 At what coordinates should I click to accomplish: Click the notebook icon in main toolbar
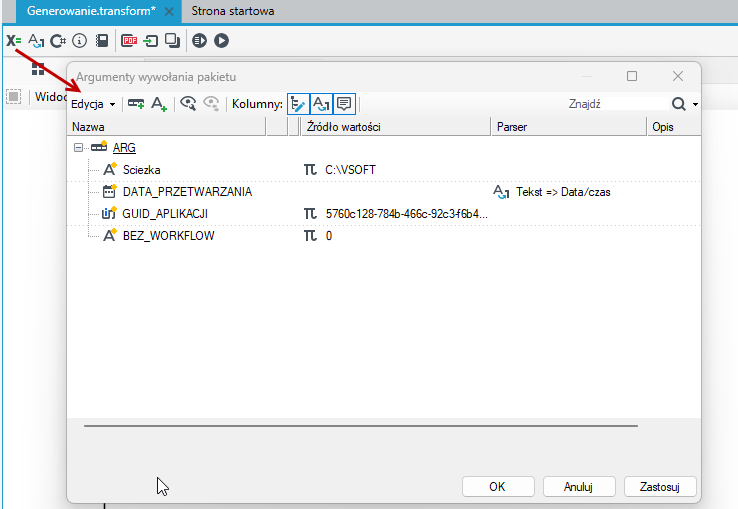click(102, 41)
